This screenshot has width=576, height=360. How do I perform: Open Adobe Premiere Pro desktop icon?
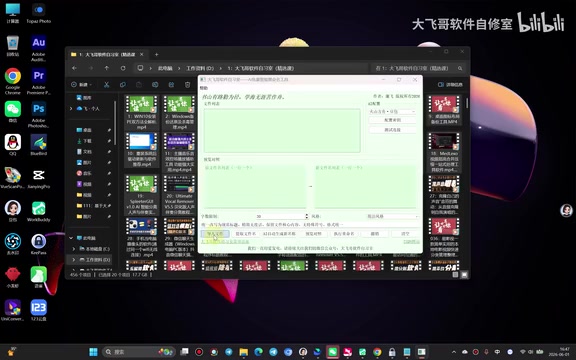click(x=39, y=82)
